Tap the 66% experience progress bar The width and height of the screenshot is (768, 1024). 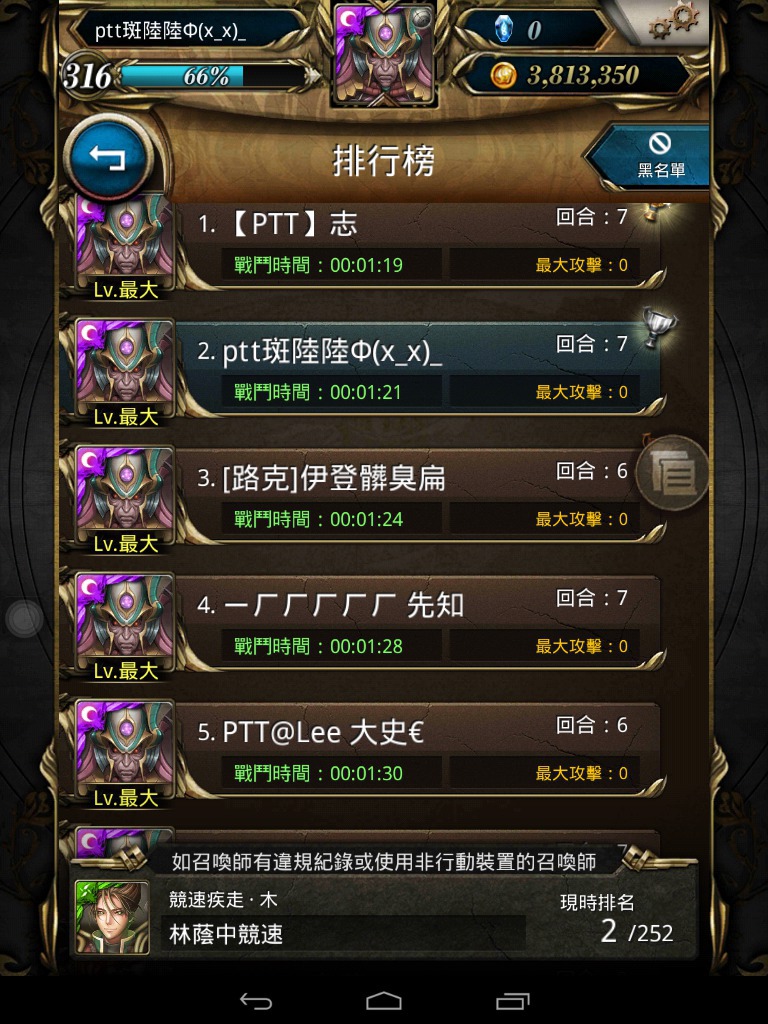point(213,76)
